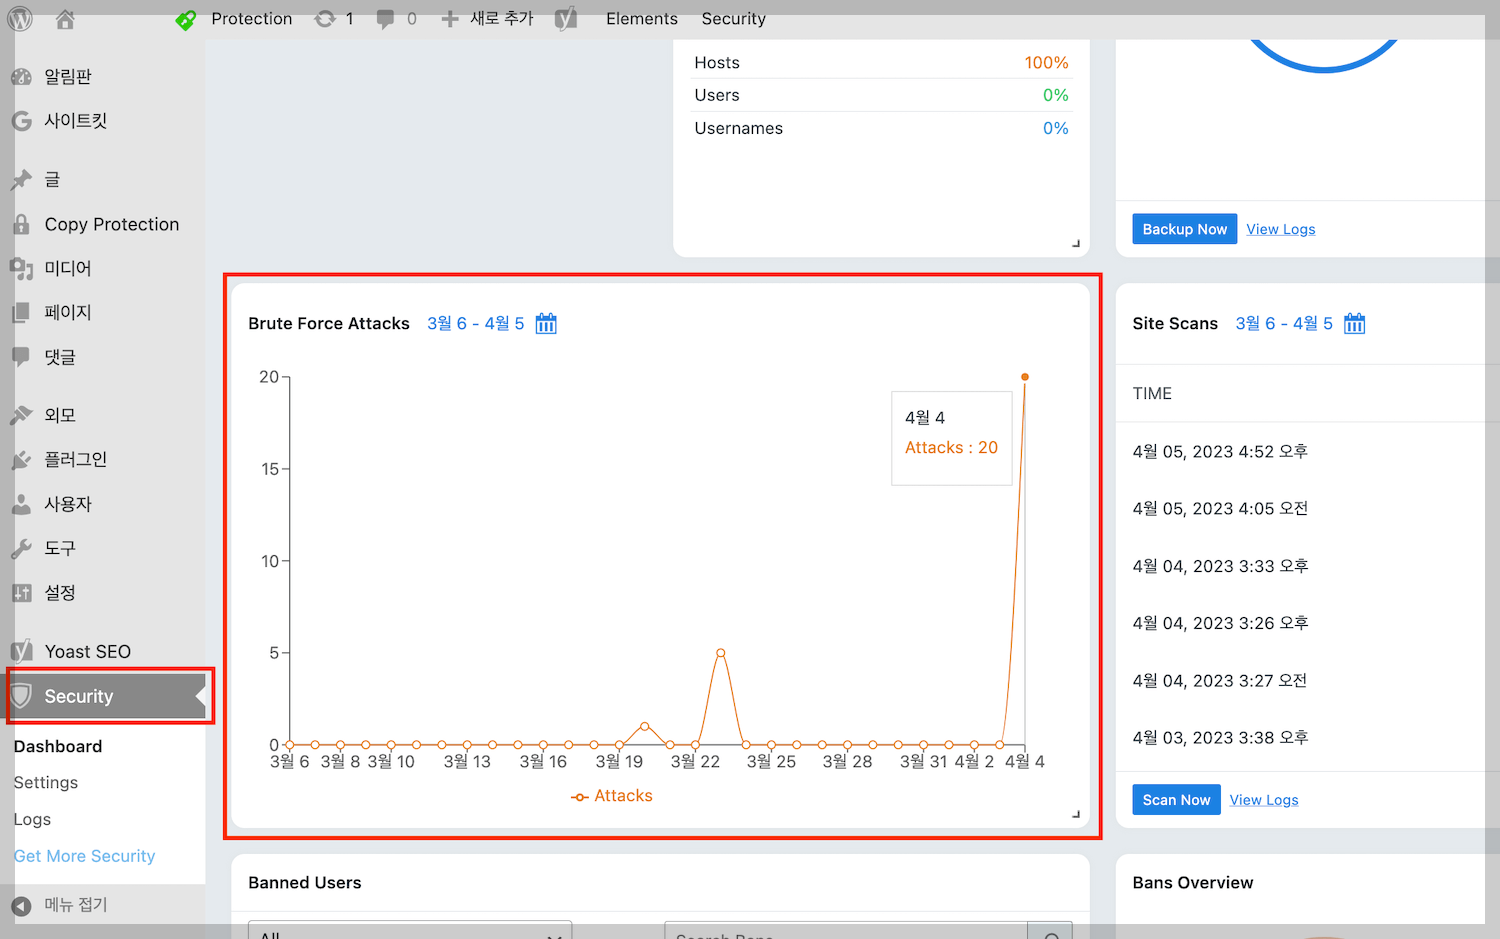1500x939 pixels.
Task: Click the Backup Now button
Action: (1185, 229)
